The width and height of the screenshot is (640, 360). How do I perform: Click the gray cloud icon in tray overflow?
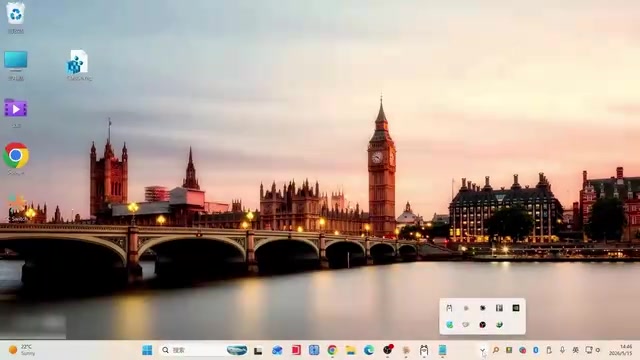point(466,324)
